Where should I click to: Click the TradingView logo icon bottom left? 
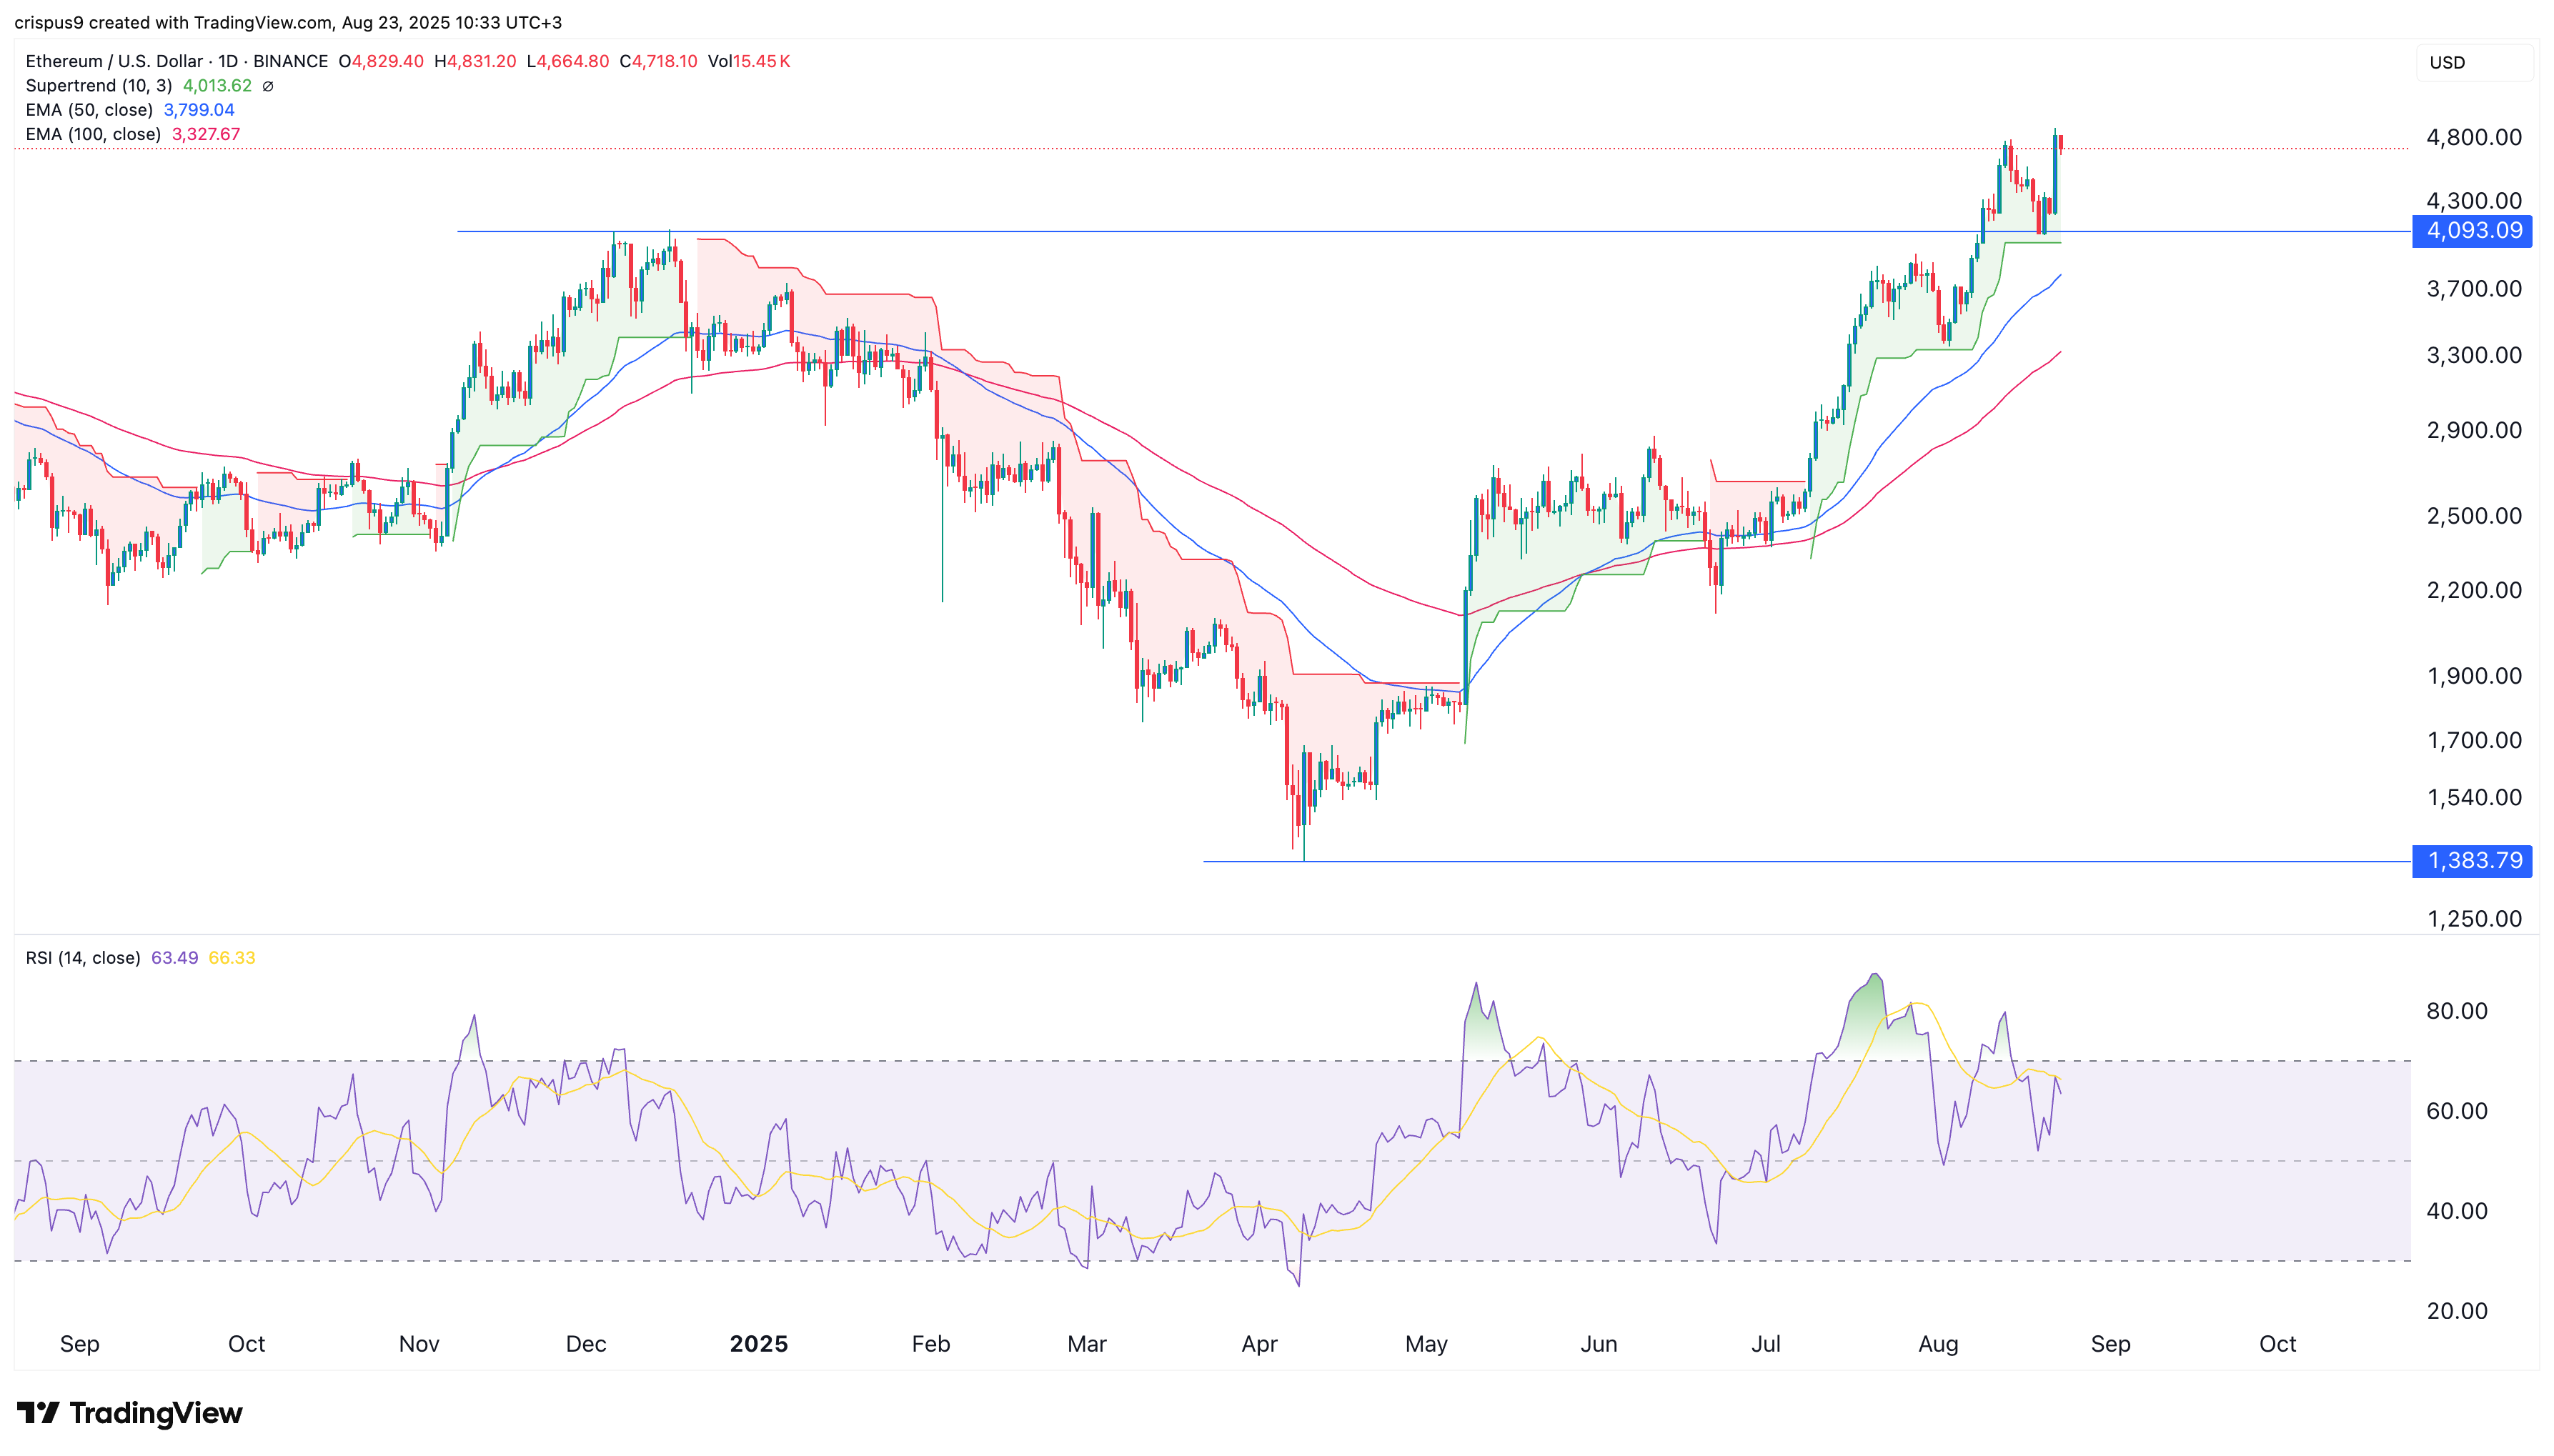point(40,1413)
